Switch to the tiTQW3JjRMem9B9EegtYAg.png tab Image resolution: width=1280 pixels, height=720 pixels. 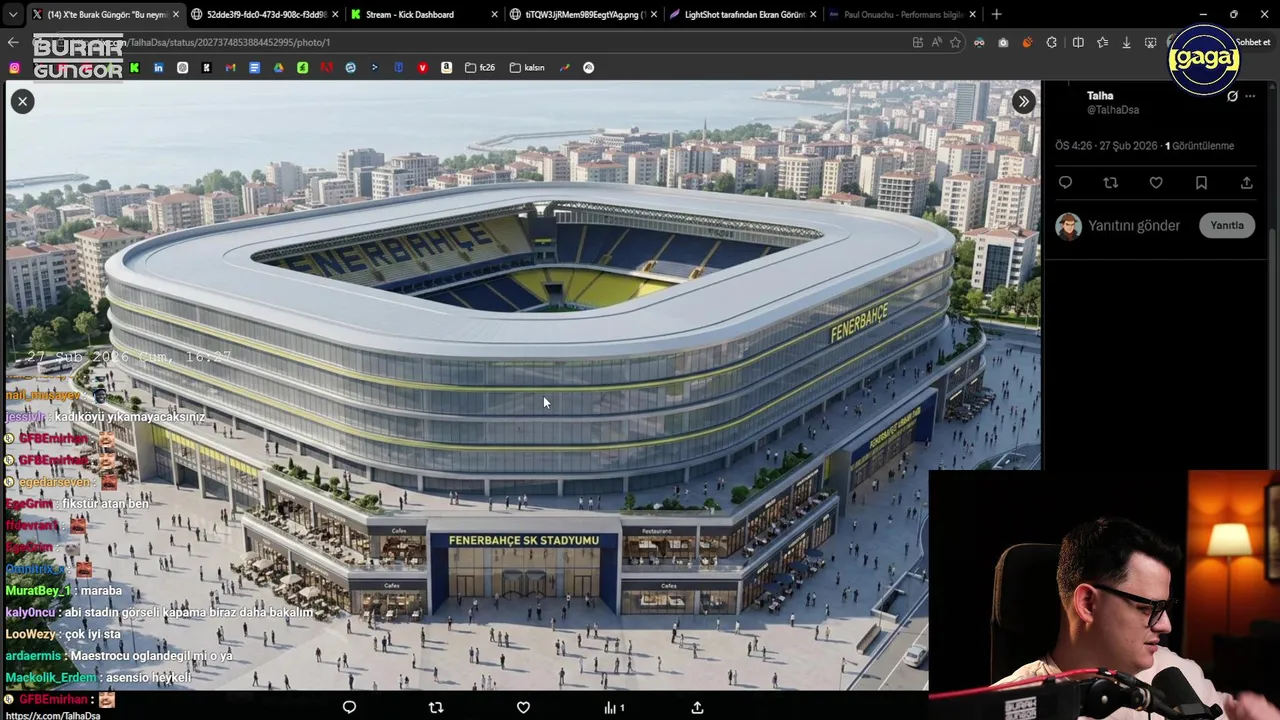(x=584, y=15)
